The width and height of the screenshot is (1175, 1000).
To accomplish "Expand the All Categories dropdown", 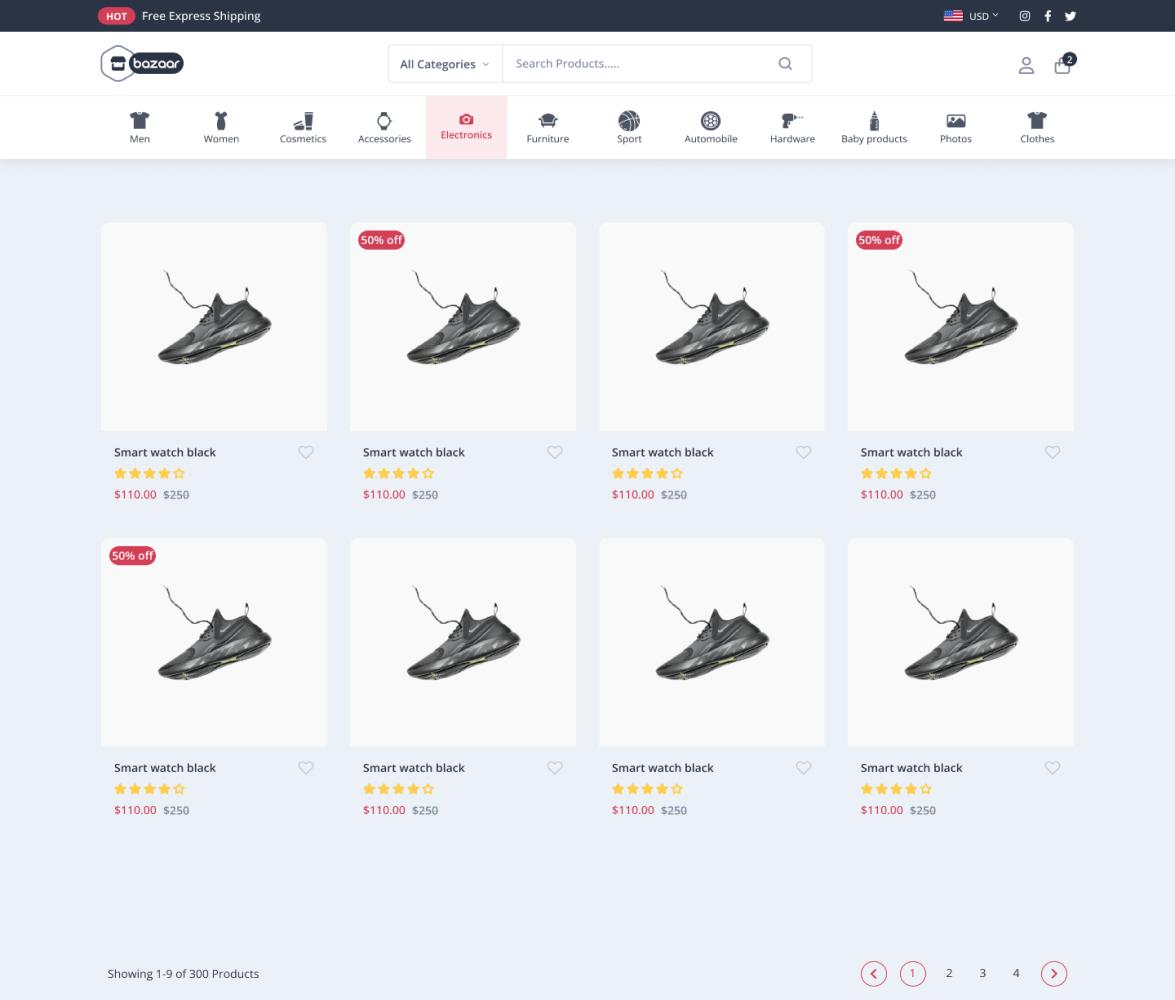I will pyautogui.click(x=445, y=64).
